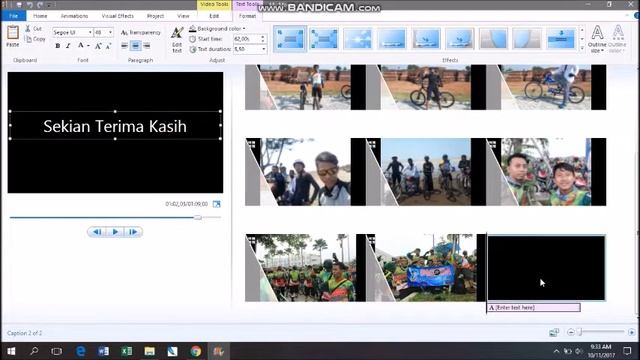
Task: Switch to the Visual Effects tab
Action: tap(118, 16)
